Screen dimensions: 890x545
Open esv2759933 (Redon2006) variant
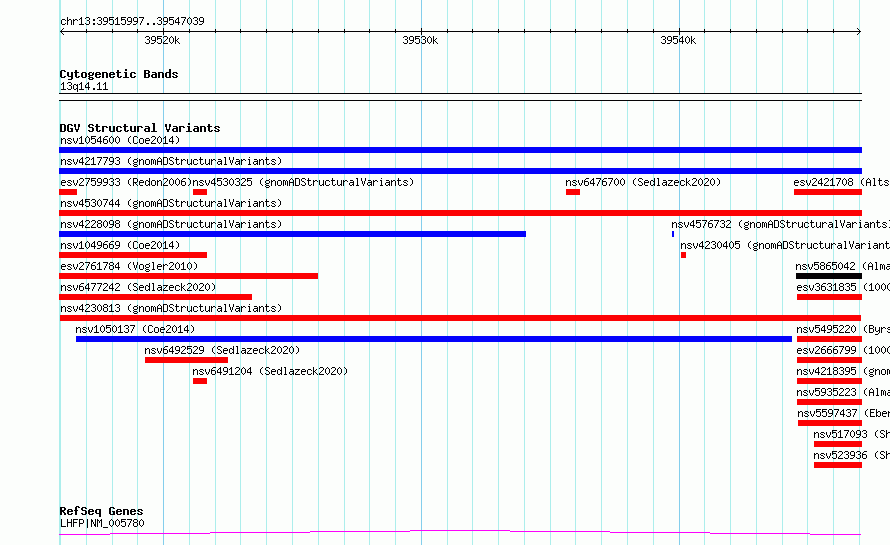point(126,182)
